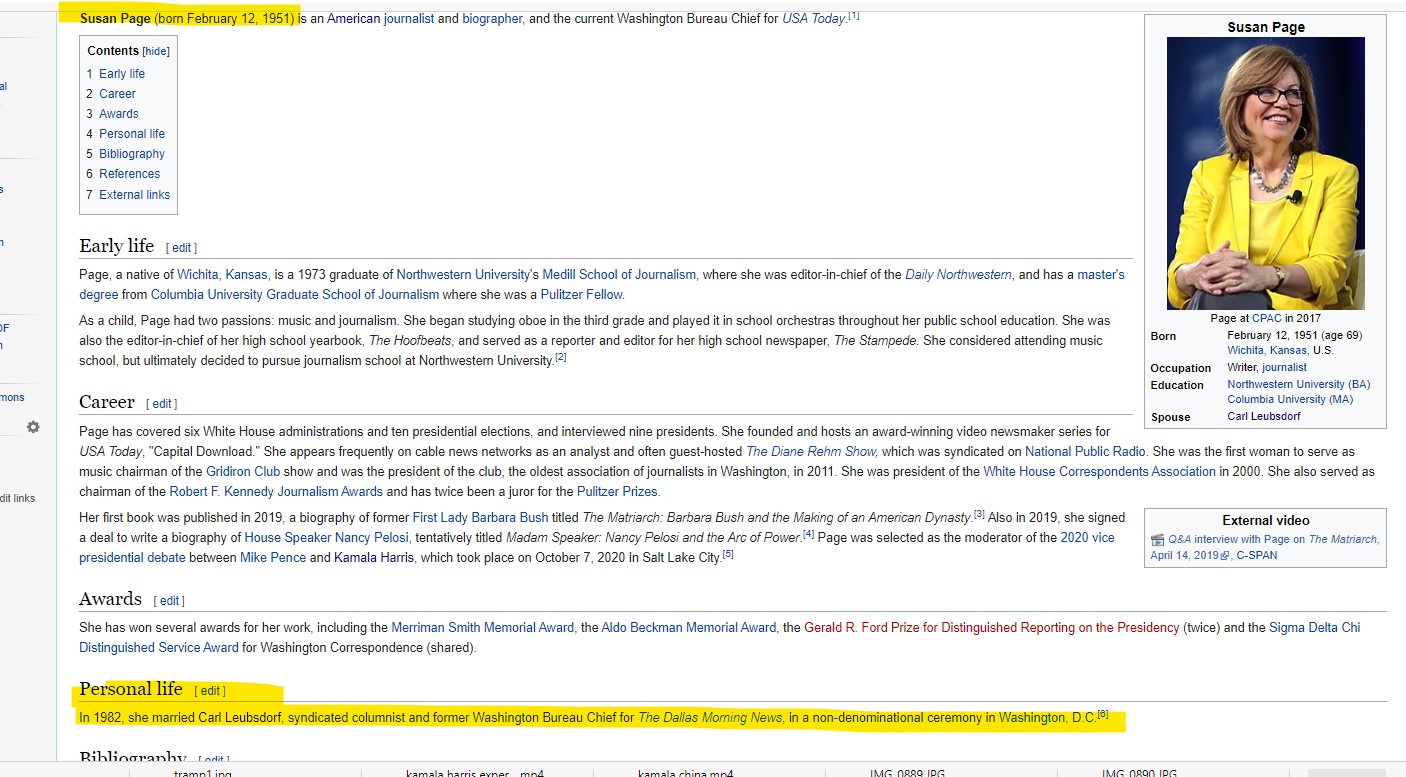Open The Dallas Morning News link

710,718
